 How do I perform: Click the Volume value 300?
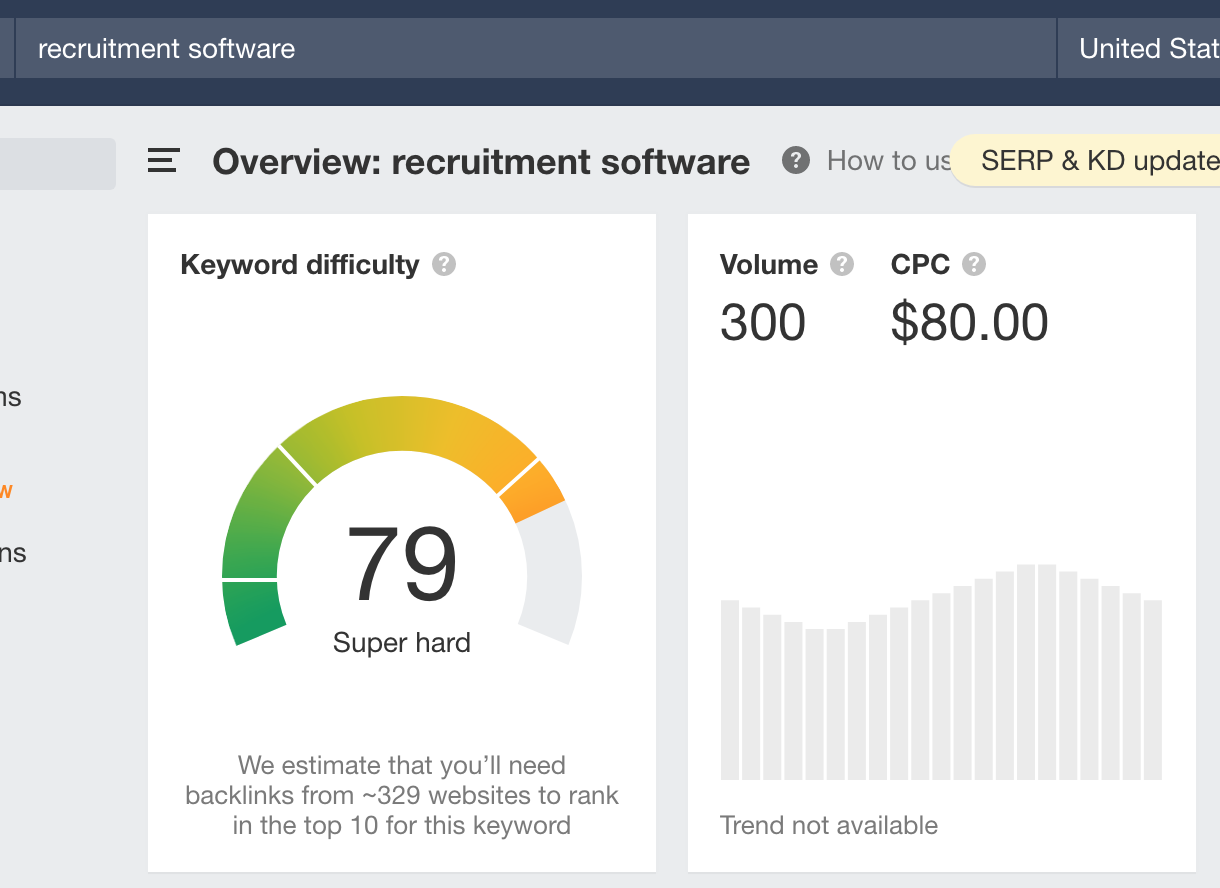click(763, 323)
